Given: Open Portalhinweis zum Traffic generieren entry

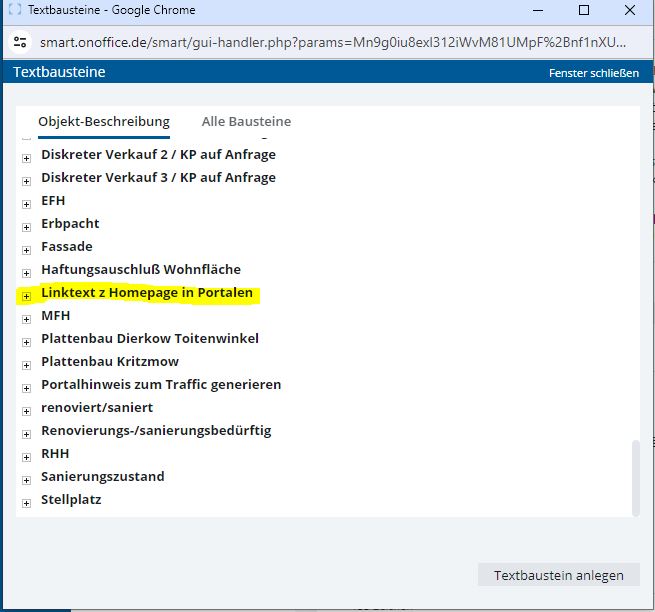Looking at the screenshot, I should (x=160, y=384).
